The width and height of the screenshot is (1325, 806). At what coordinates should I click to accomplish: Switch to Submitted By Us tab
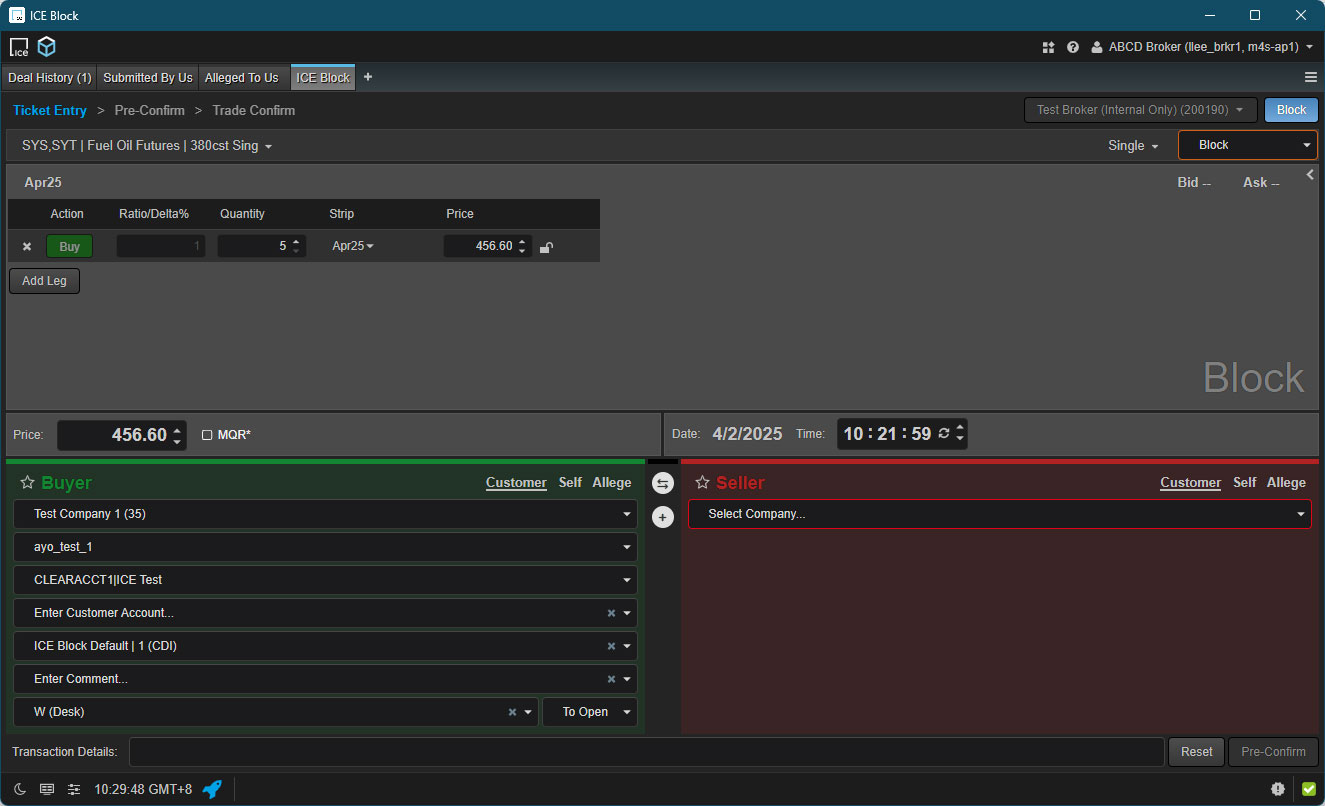tap(148, 77)
